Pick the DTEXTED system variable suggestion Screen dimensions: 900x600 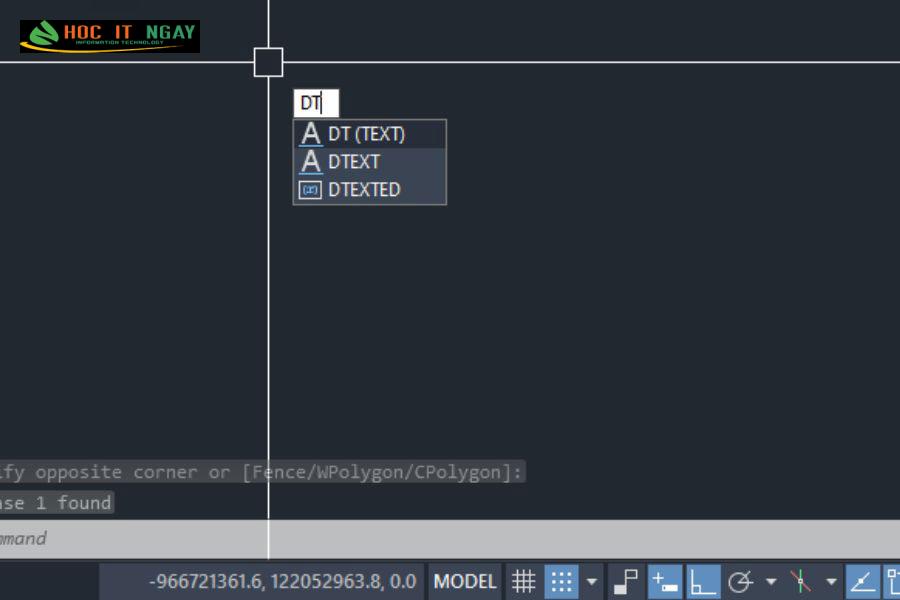(x=370, y=189)
